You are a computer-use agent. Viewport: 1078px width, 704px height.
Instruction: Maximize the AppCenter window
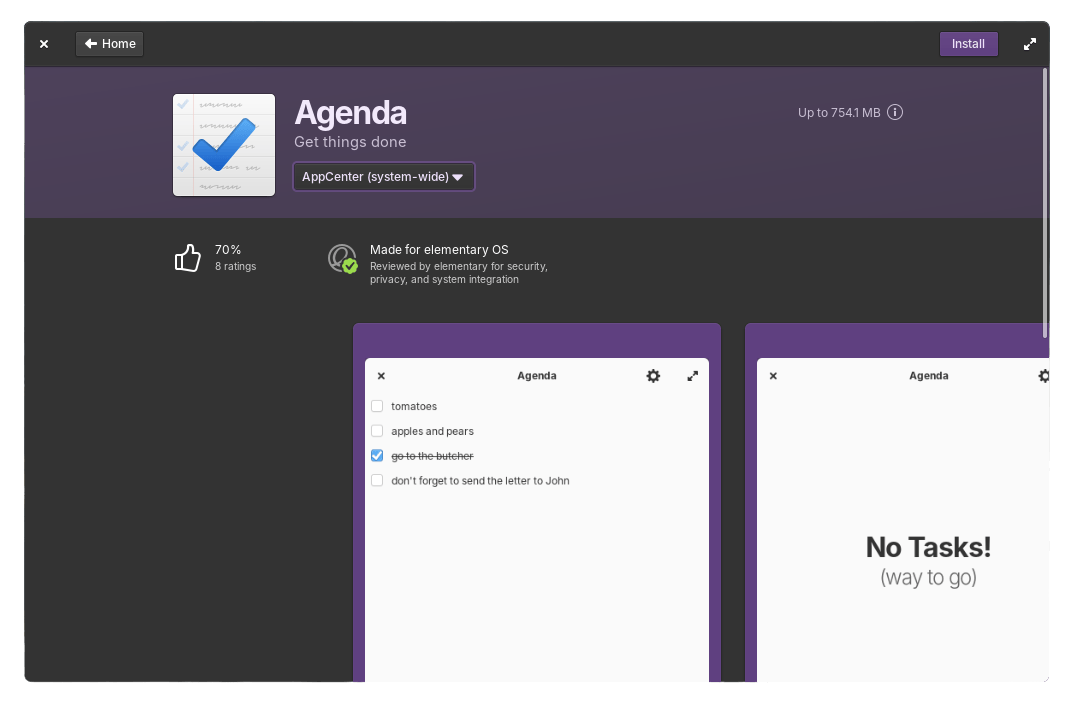pos(1030,44)
